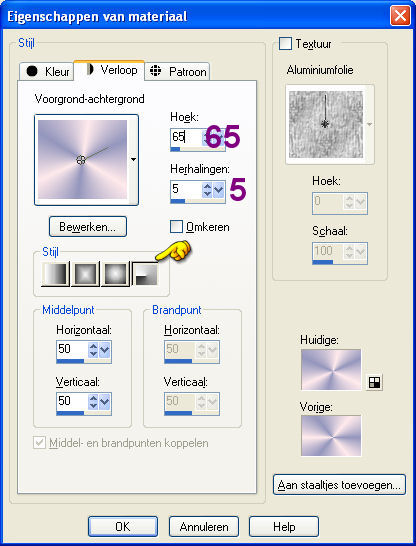The height and width of the screenshot is (546, 416).
Task: Switch to the Patroon tab
Action: (x=178, y=71)
